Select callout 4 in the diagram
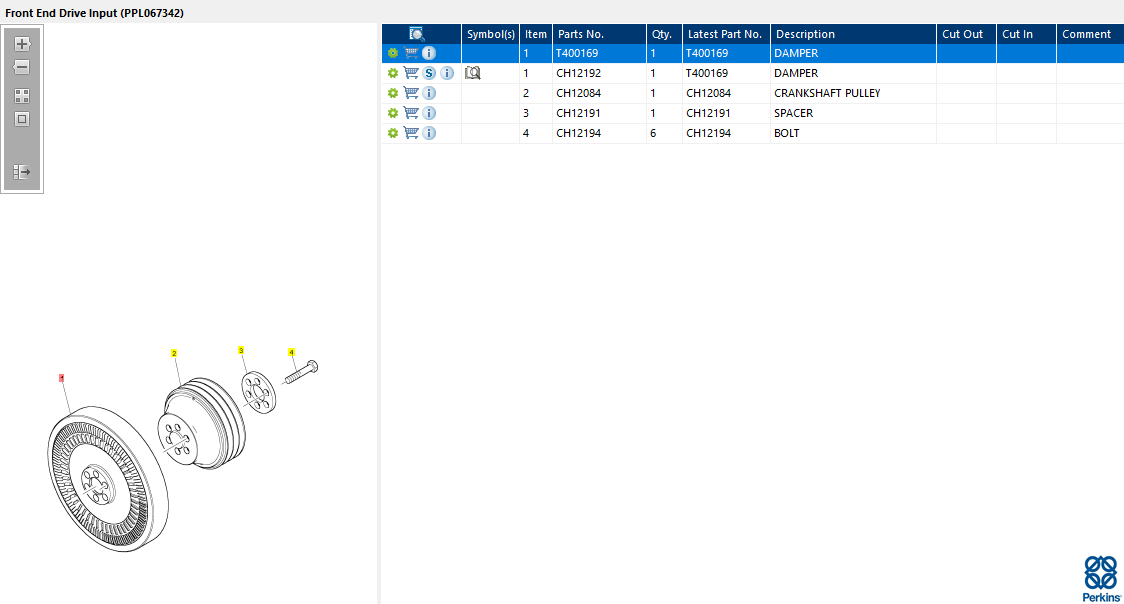 coord(291,352)
